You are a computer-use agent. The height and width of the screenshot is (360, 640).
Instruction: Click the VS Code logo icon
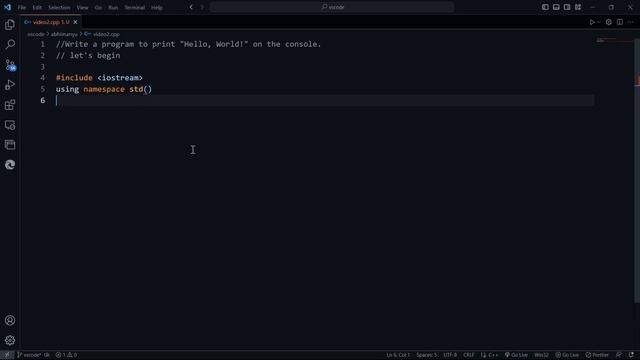point(7,7)
